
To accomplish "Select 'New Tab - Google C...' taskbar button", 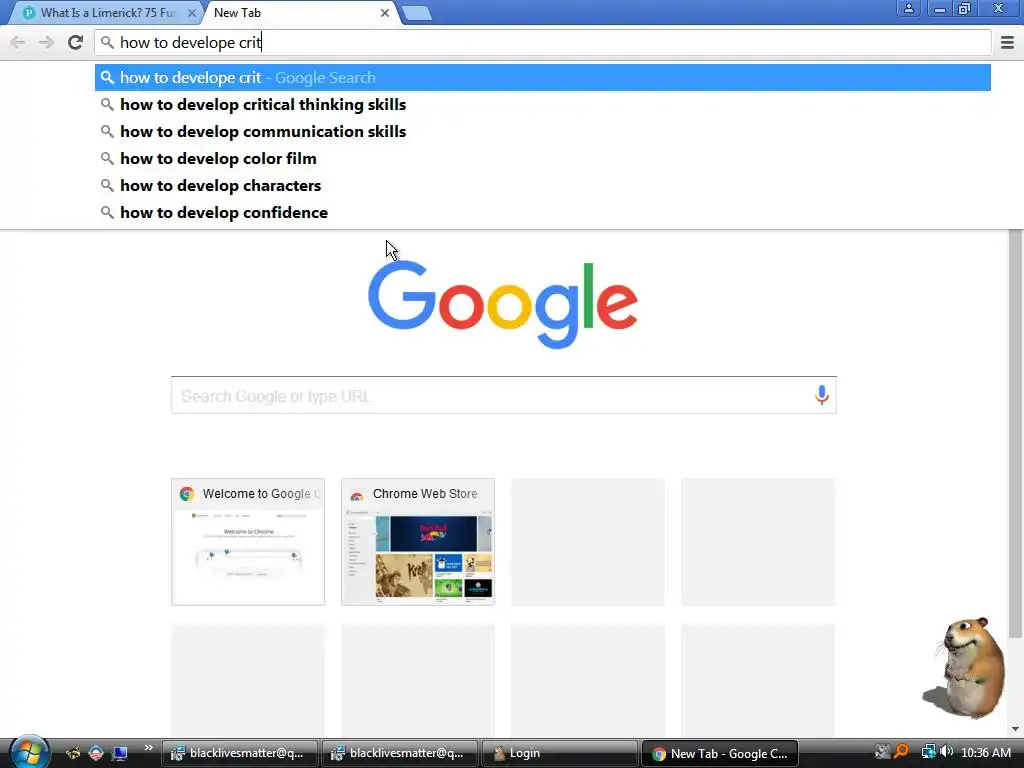I will click(x=720, y=753).
